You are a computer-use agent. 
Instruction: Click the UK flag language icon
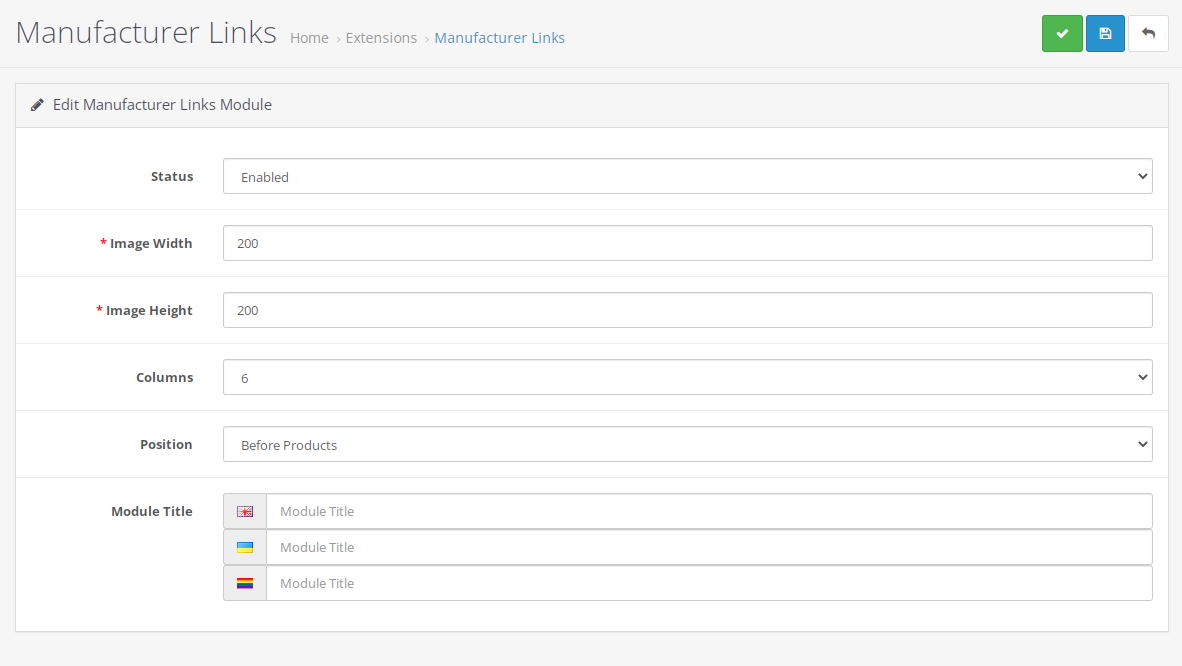245,511
